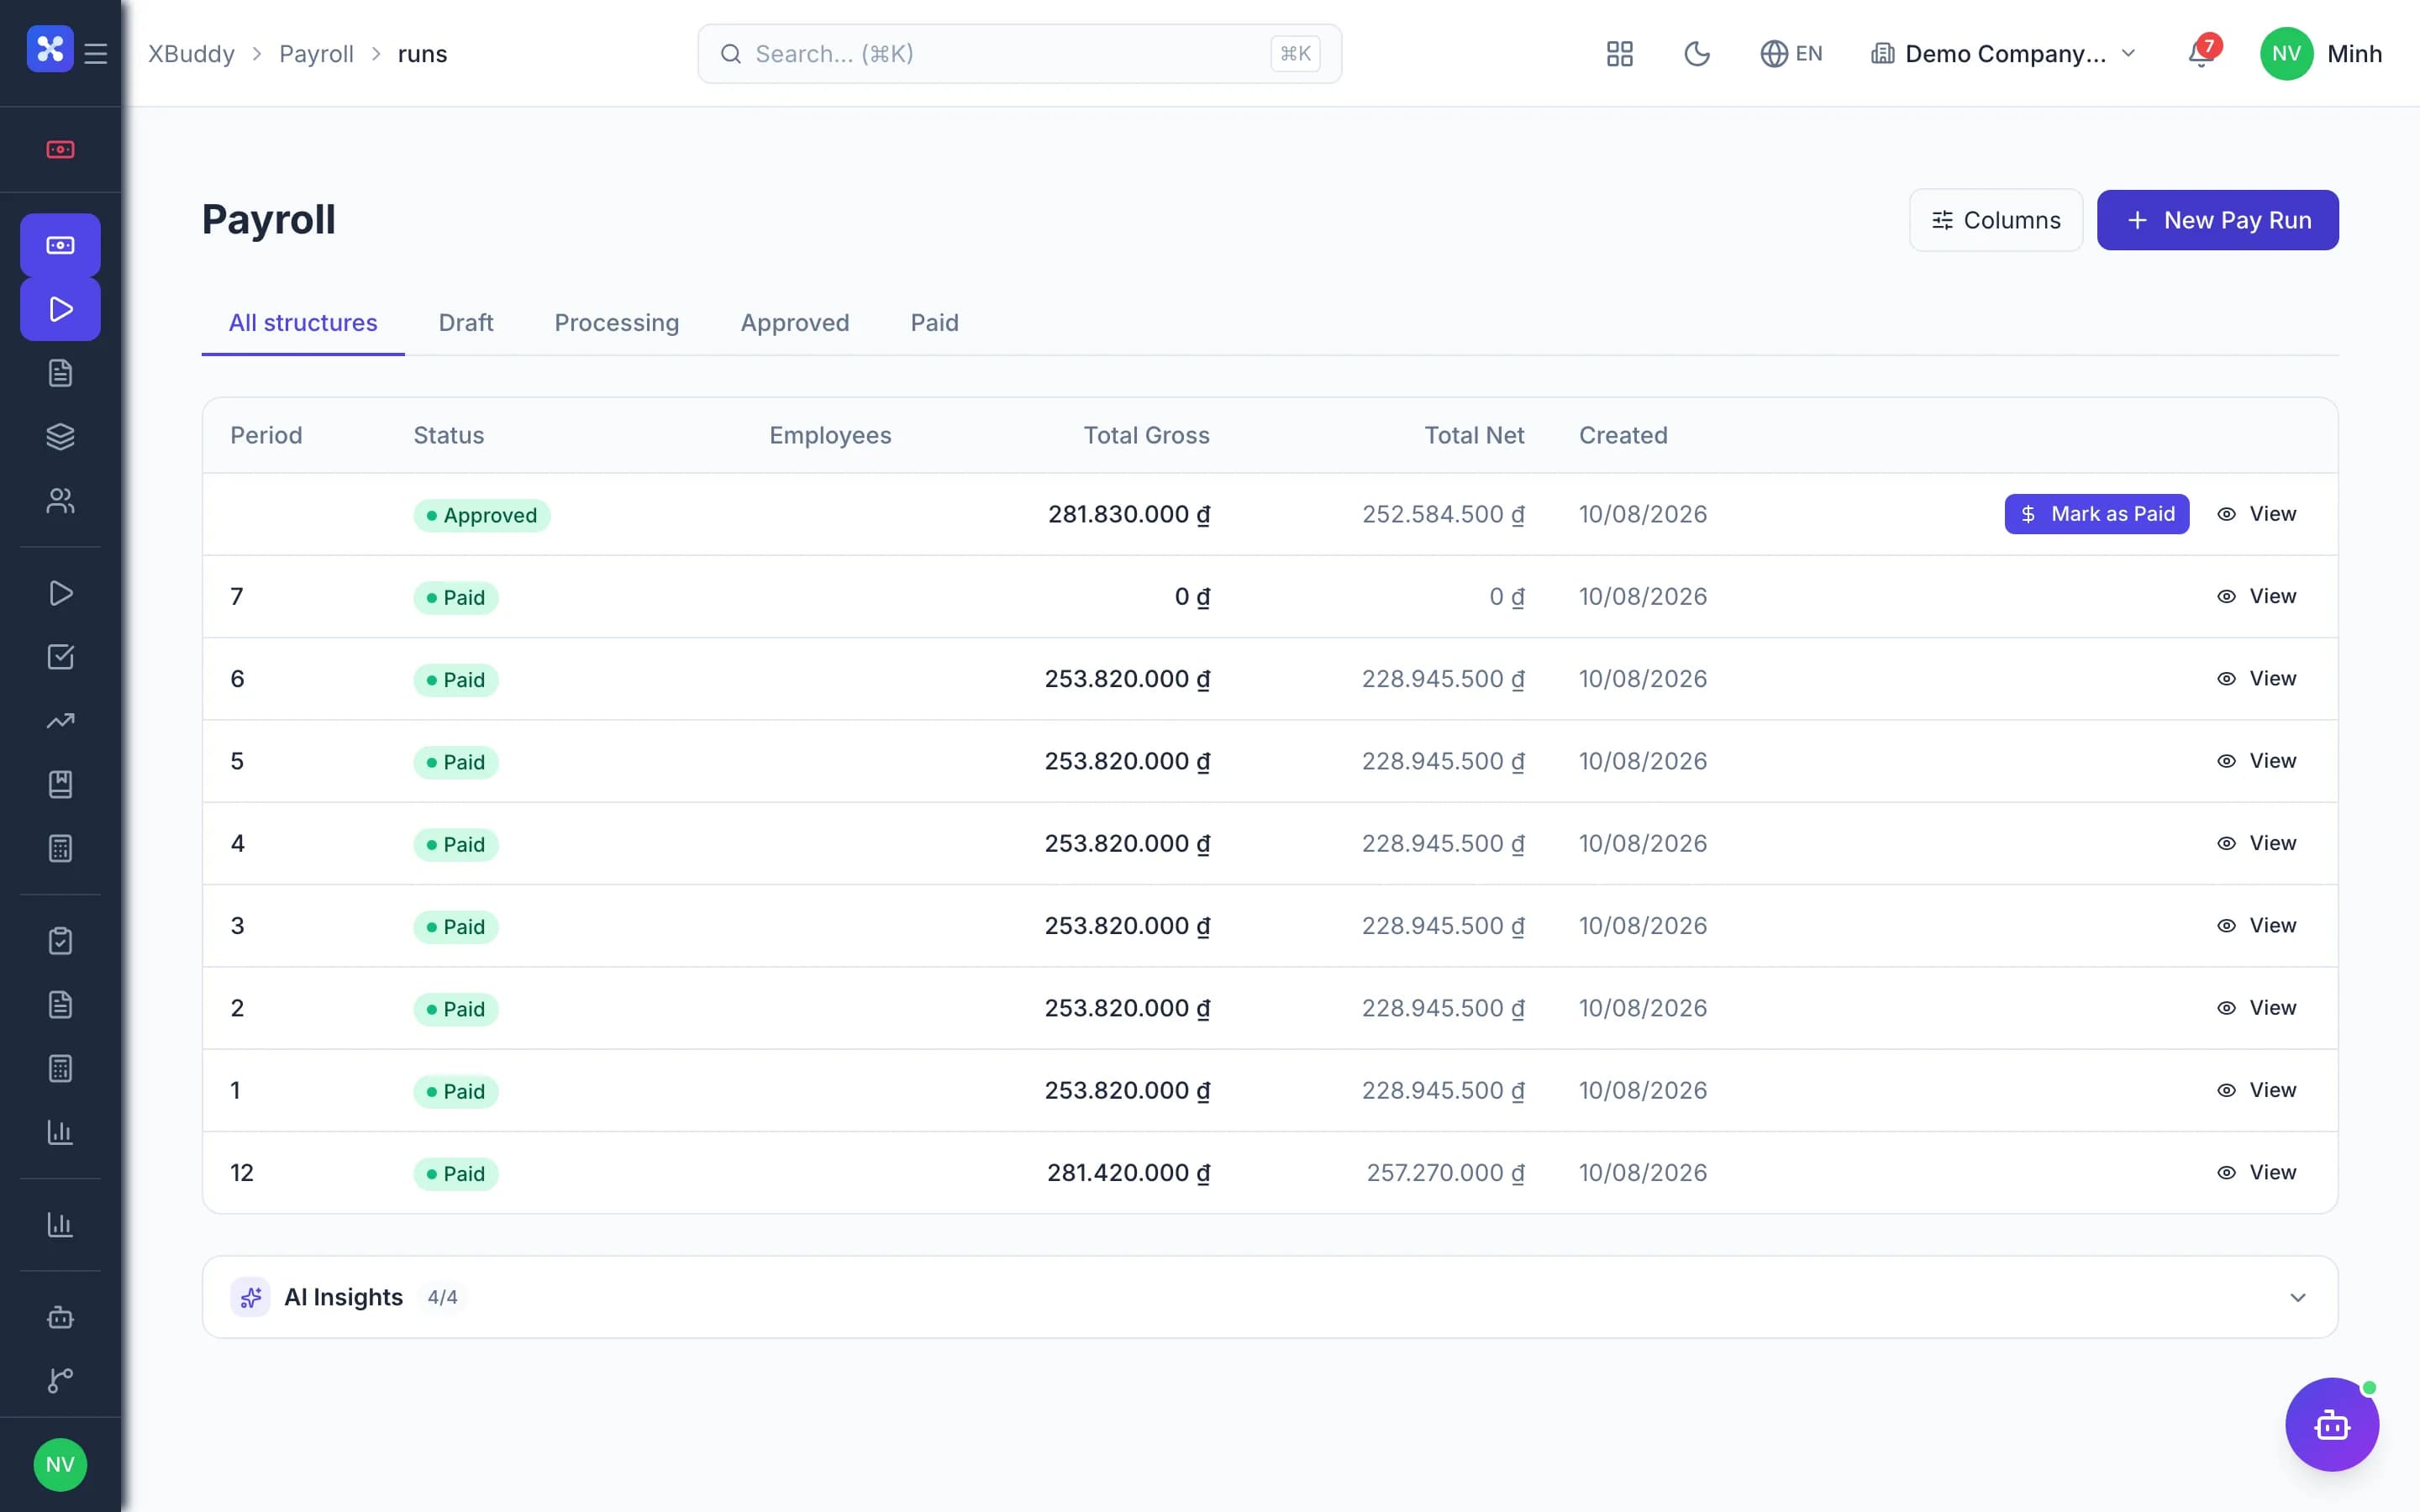Expand the AI Insights panel chevron
The height and width of the screenshot is (1512, 2420).
(2297, 1297)
